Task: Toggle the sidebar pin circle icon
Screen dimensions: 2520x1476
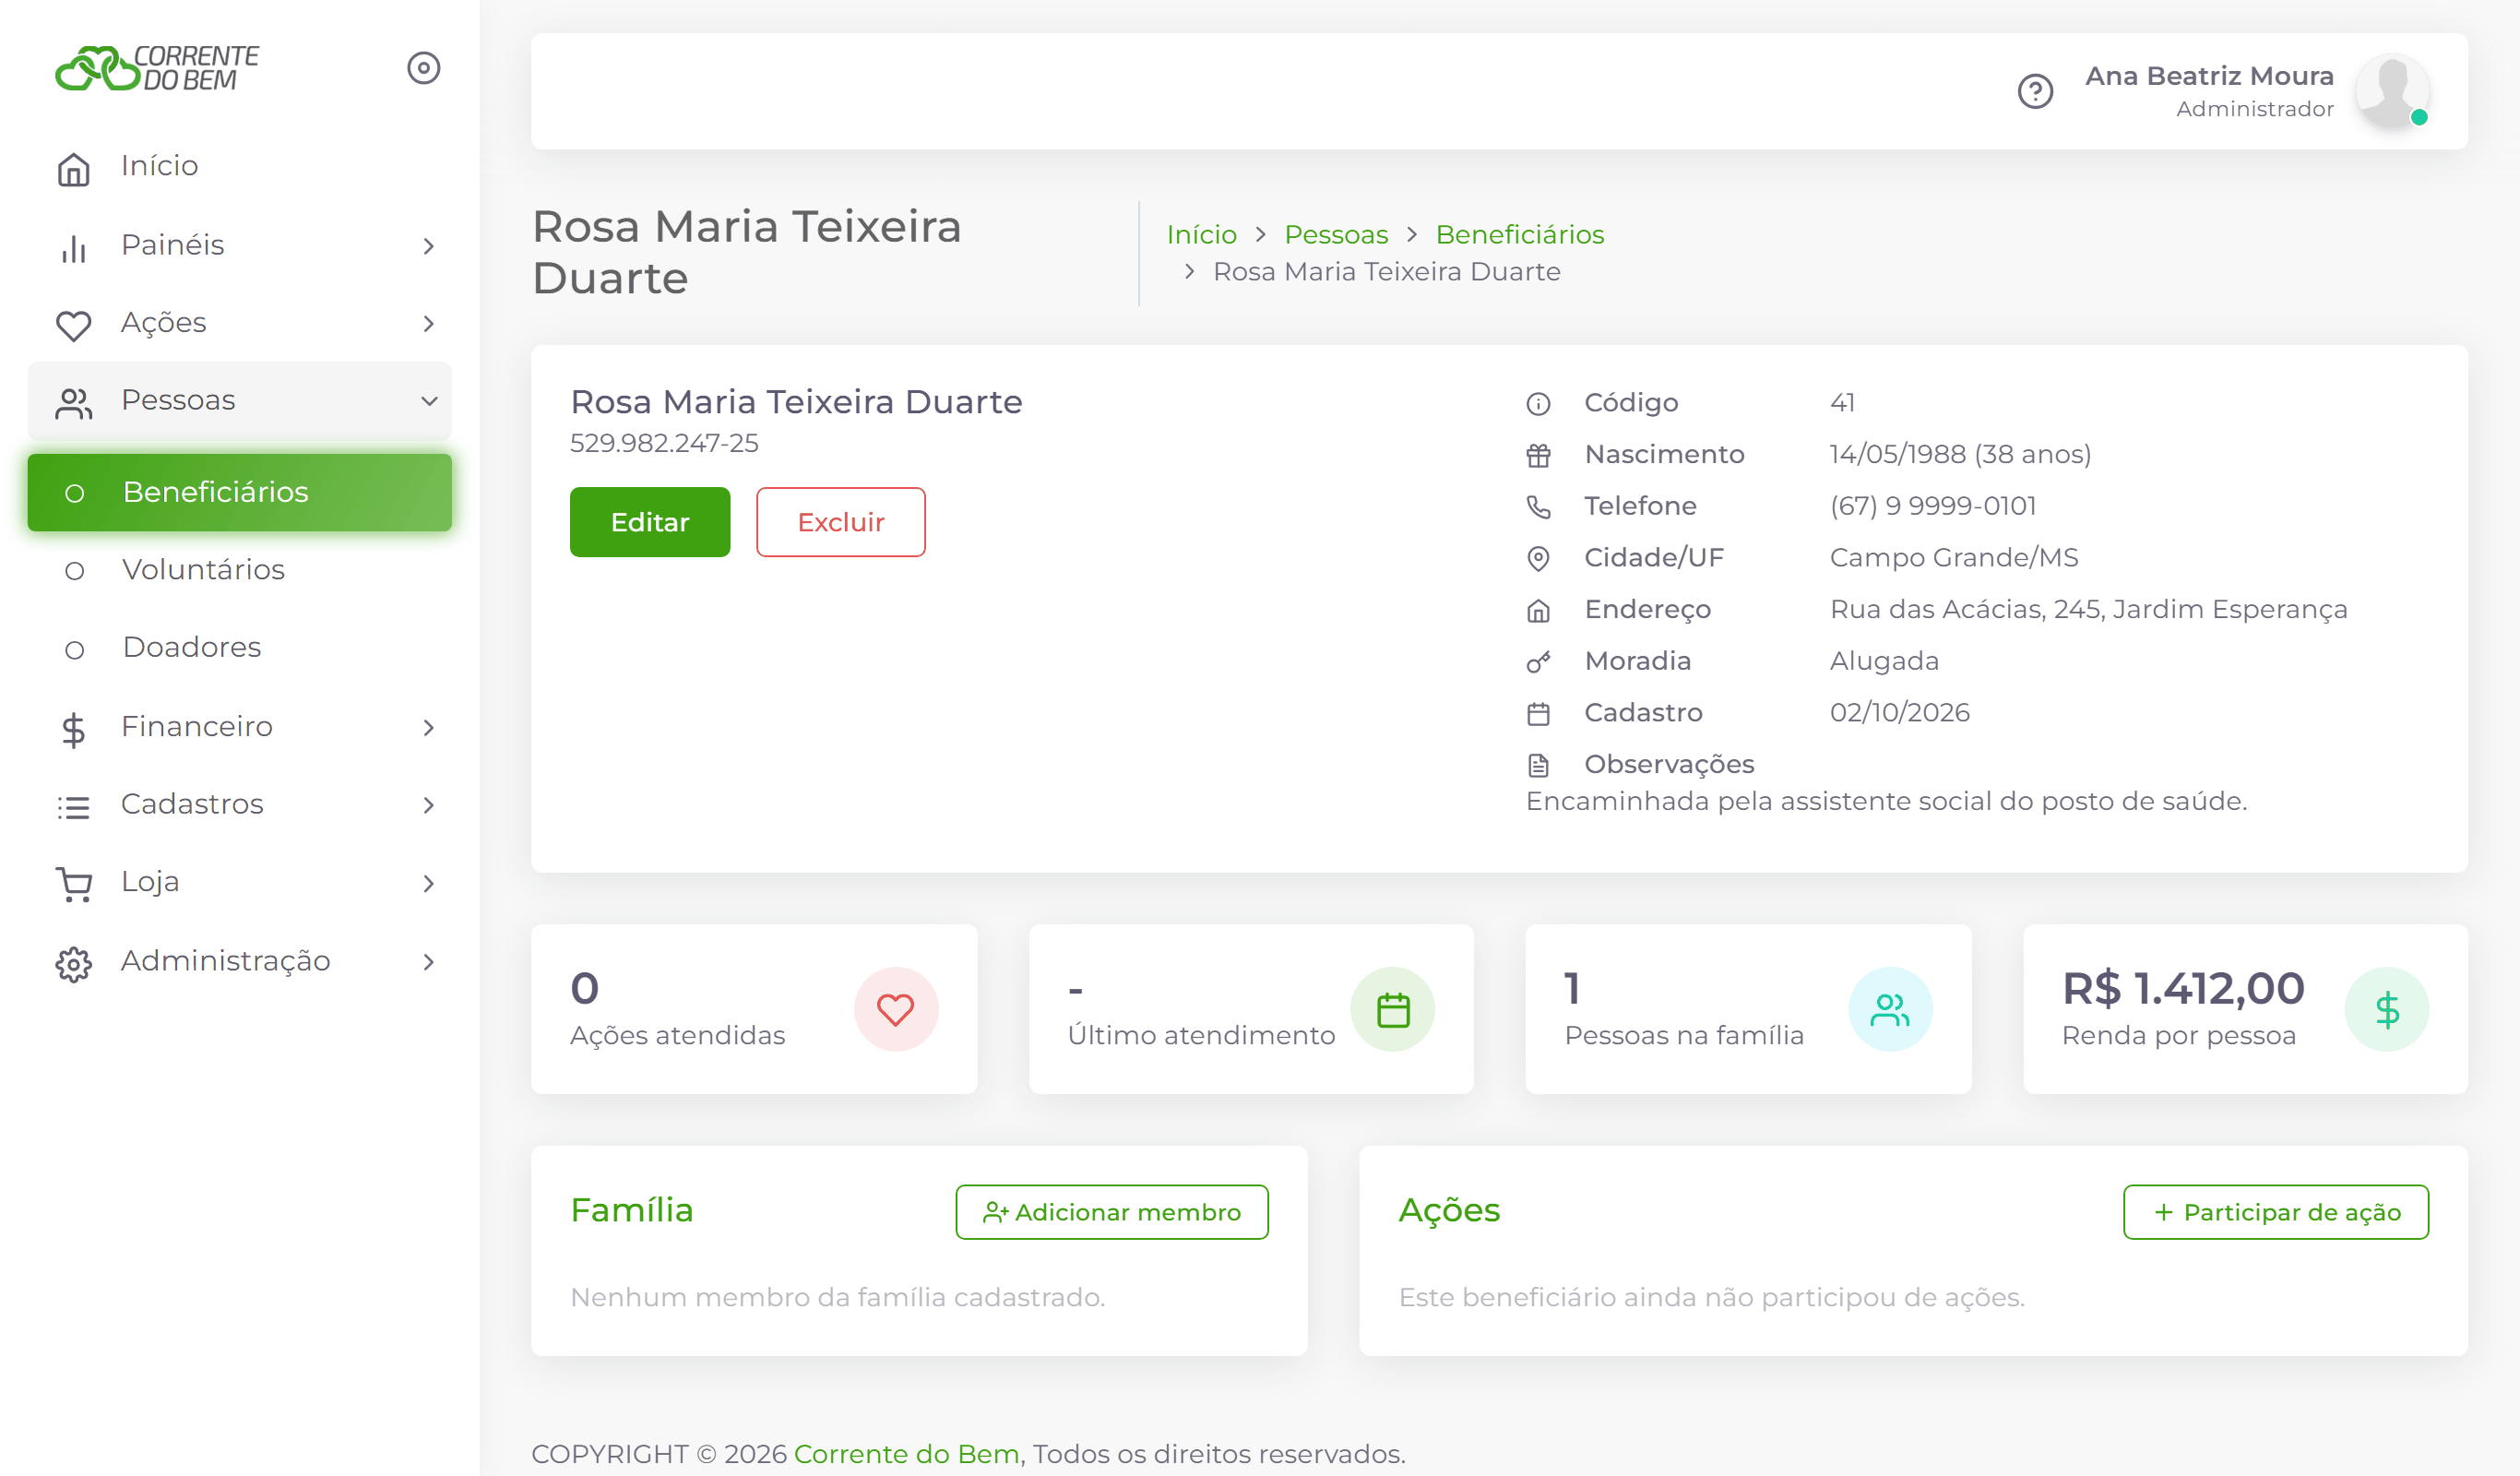Action: click(424, 68)
